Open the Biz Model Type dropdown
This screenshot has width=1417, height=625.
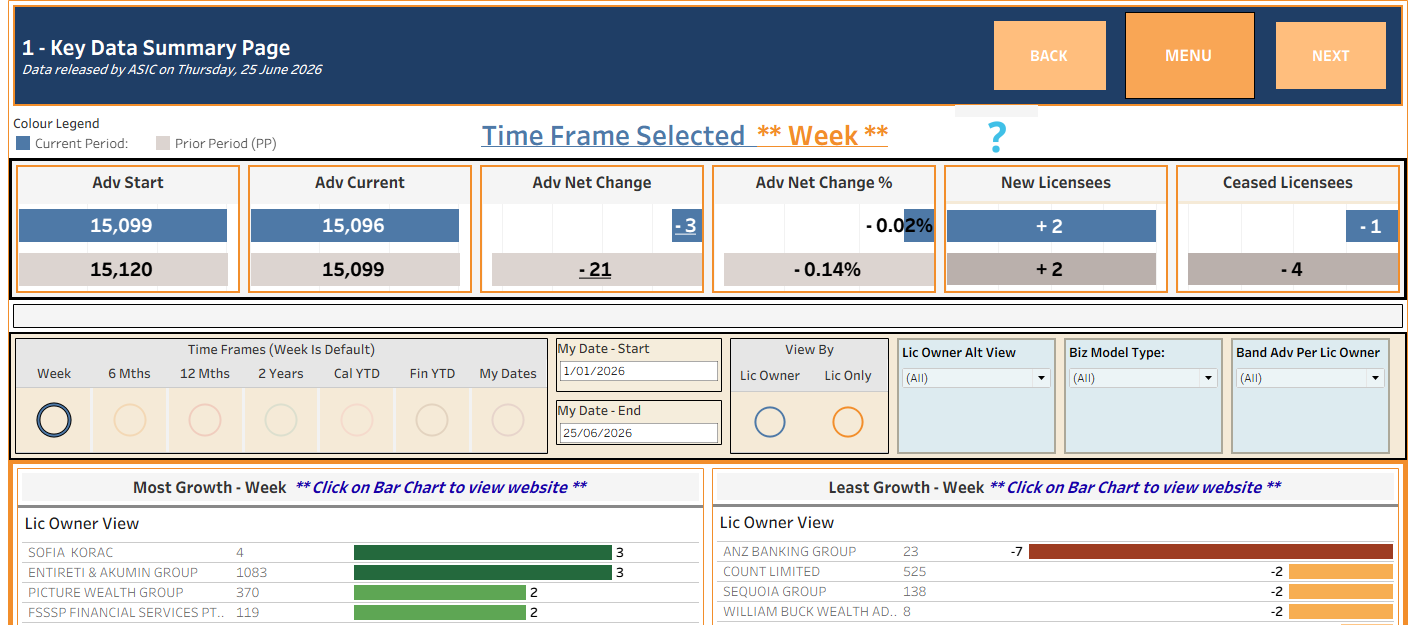[x=1143, y=378]
